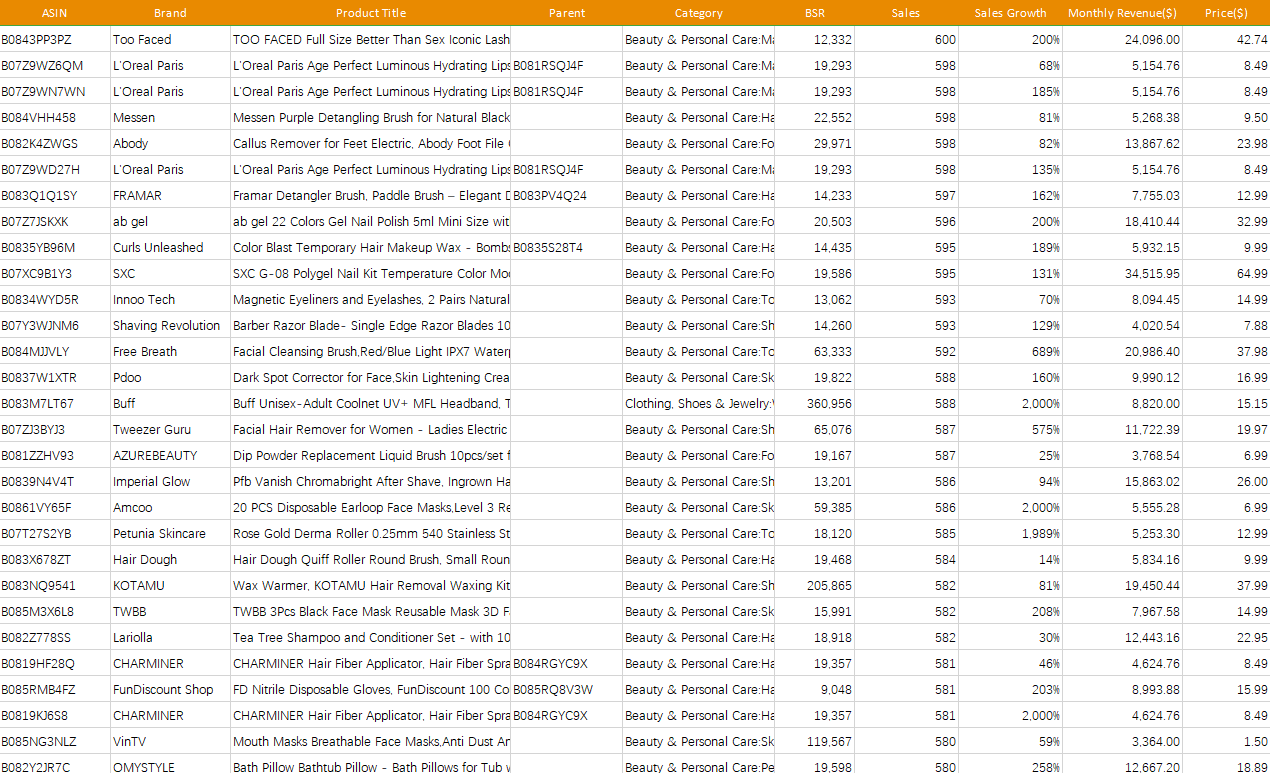Select the Brand column header
This screenshot has height=773, width=1270.
click(170, 13)
